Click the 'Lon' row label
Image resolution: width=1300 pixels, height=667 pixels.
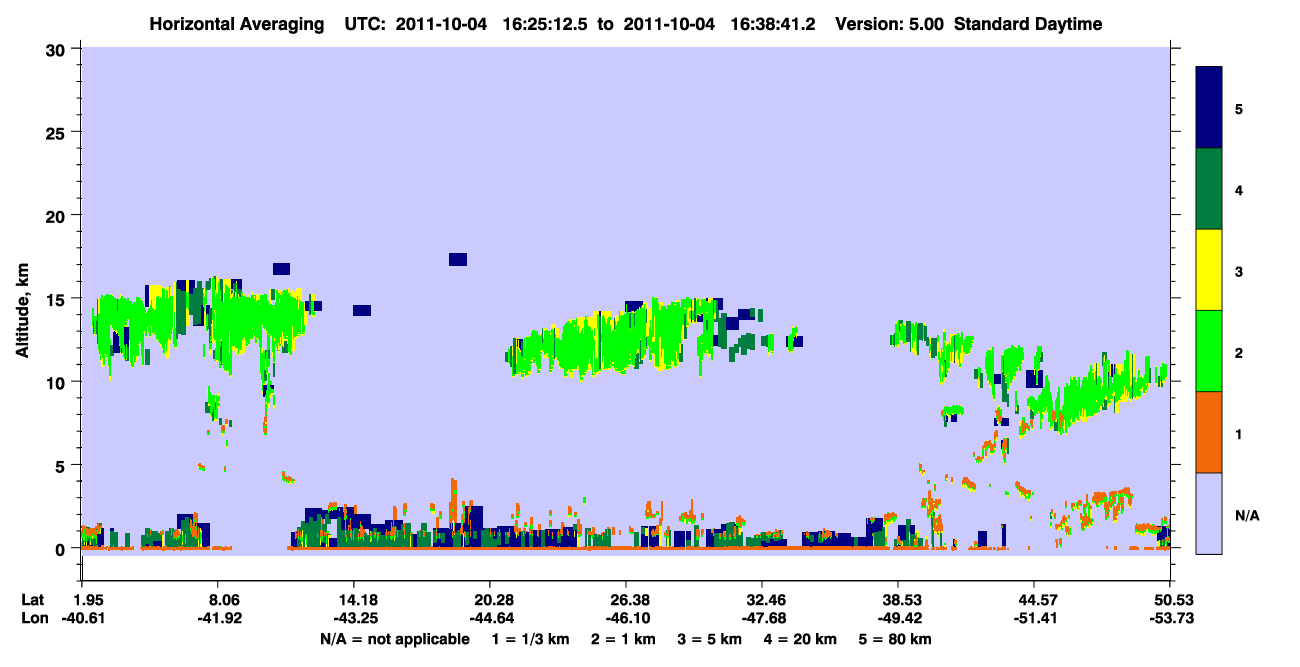33,618
